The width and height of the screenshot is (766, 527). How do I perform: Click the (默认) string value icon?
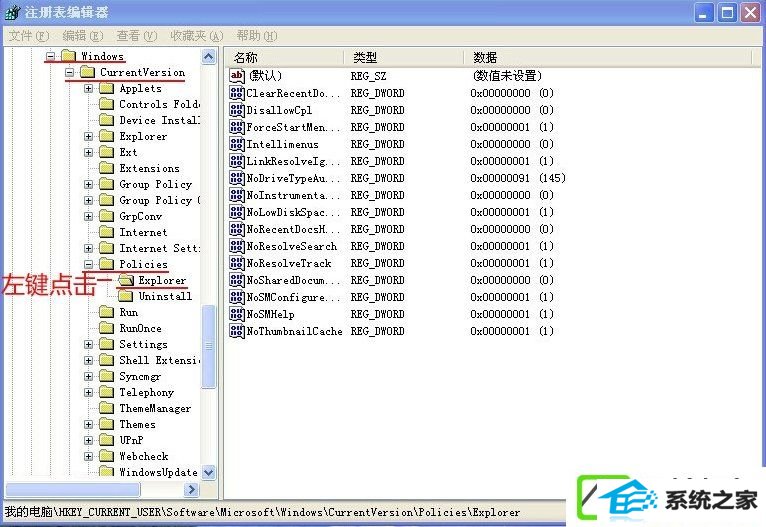pyautogui.click(x=237, y=76)
